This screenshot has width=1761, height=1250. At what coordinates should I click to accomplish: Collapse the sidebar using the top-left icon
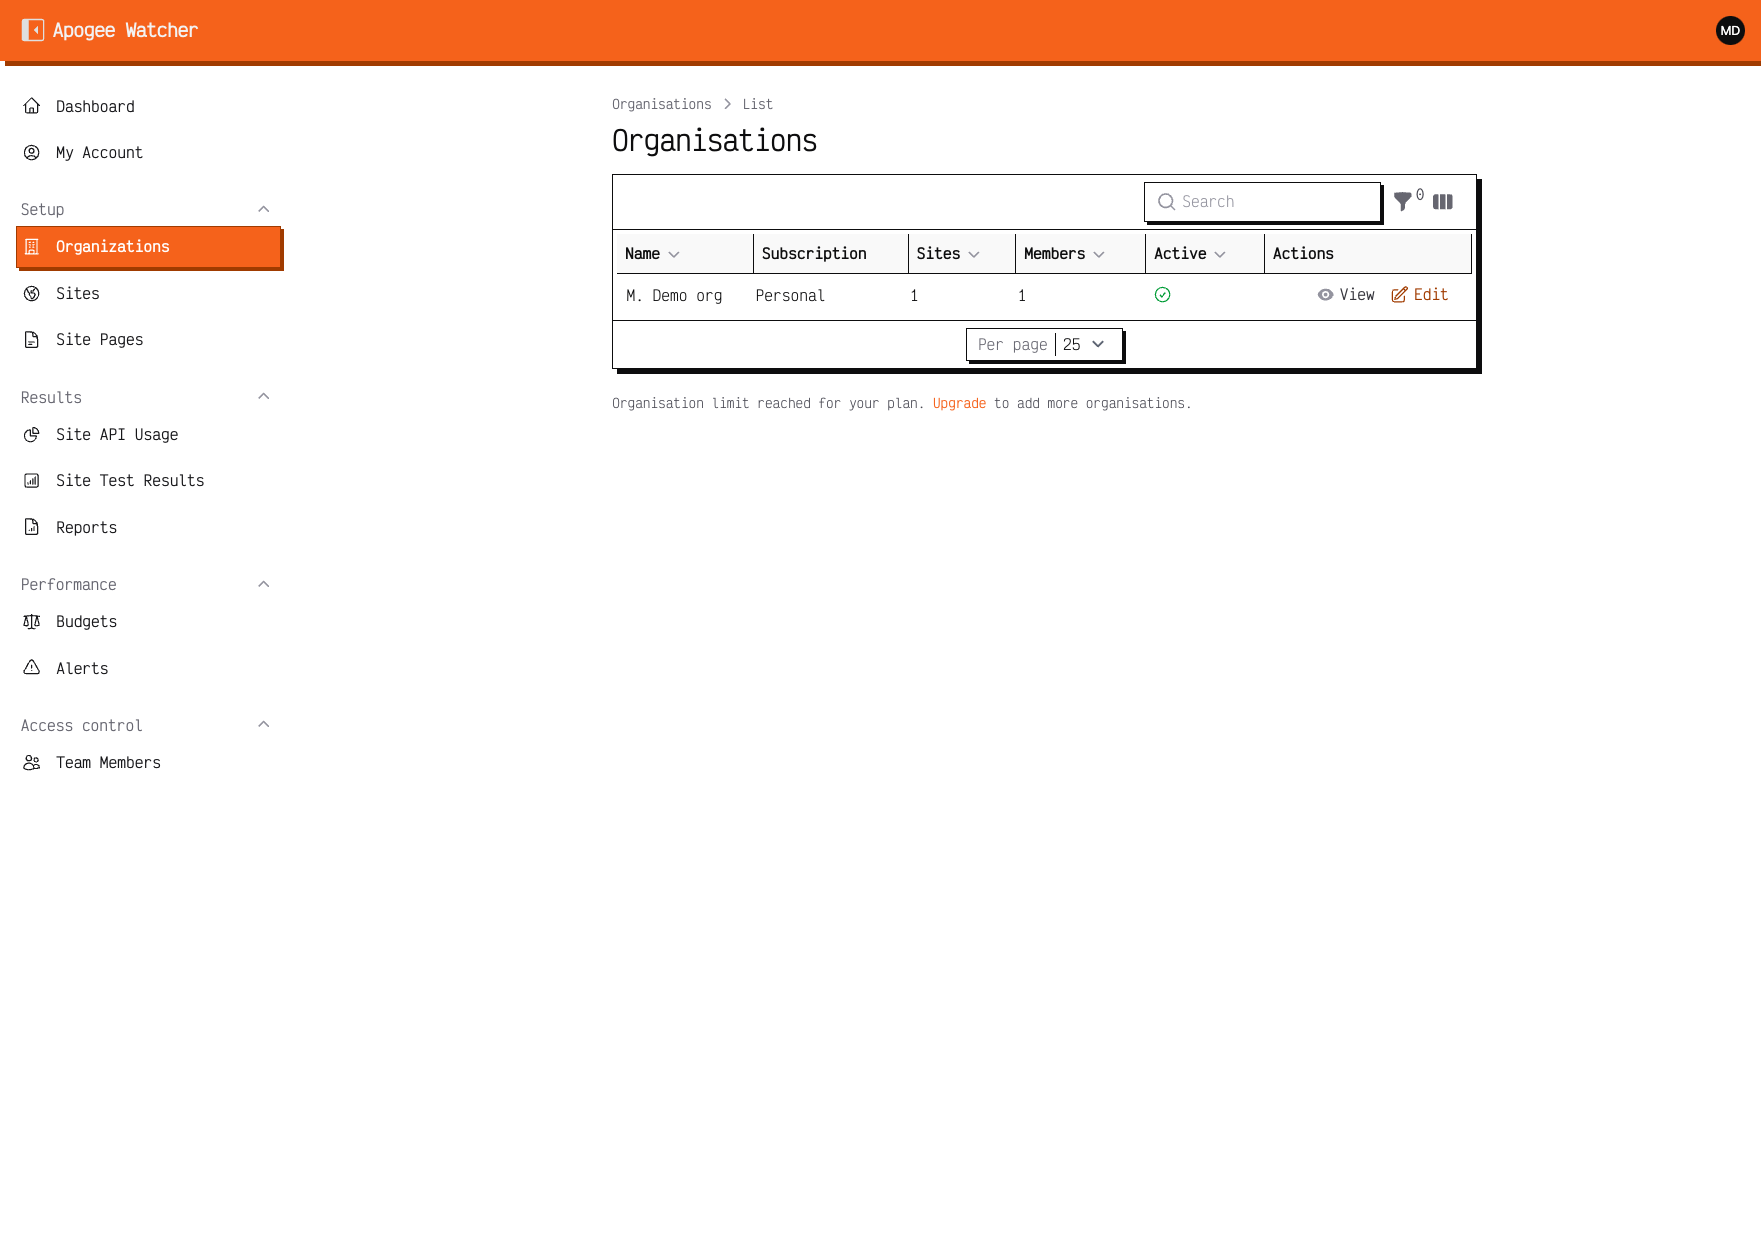(x=33, y=30)
